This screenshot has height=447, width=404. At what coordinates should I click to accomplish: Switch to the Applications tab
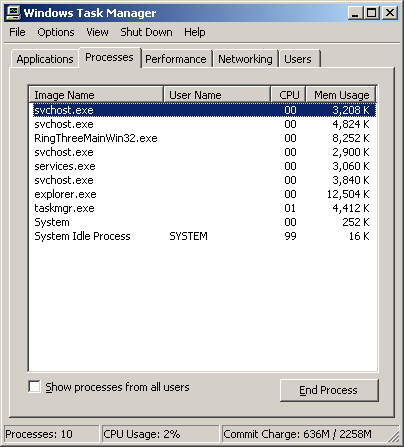(x=45, y=59)
